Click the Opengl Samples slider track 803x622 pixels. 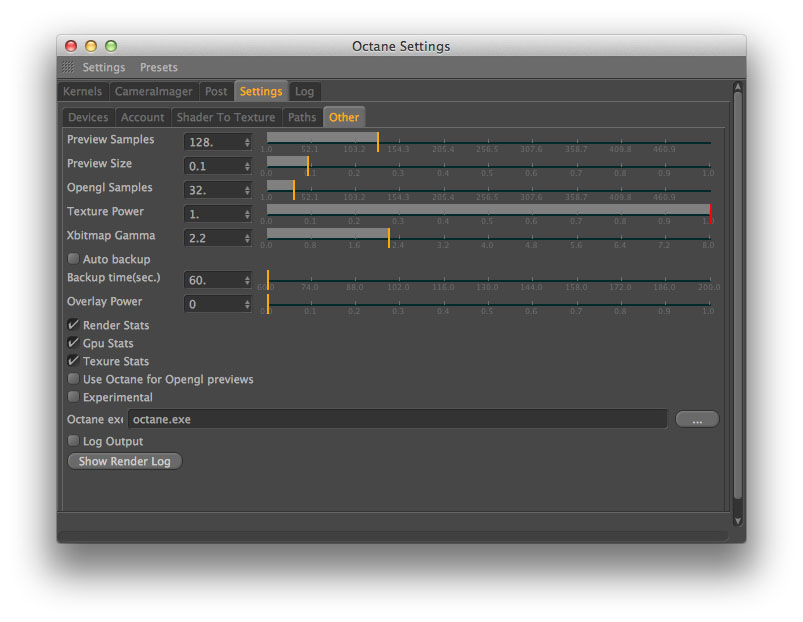pyautogui.click(x=489, y=190)
